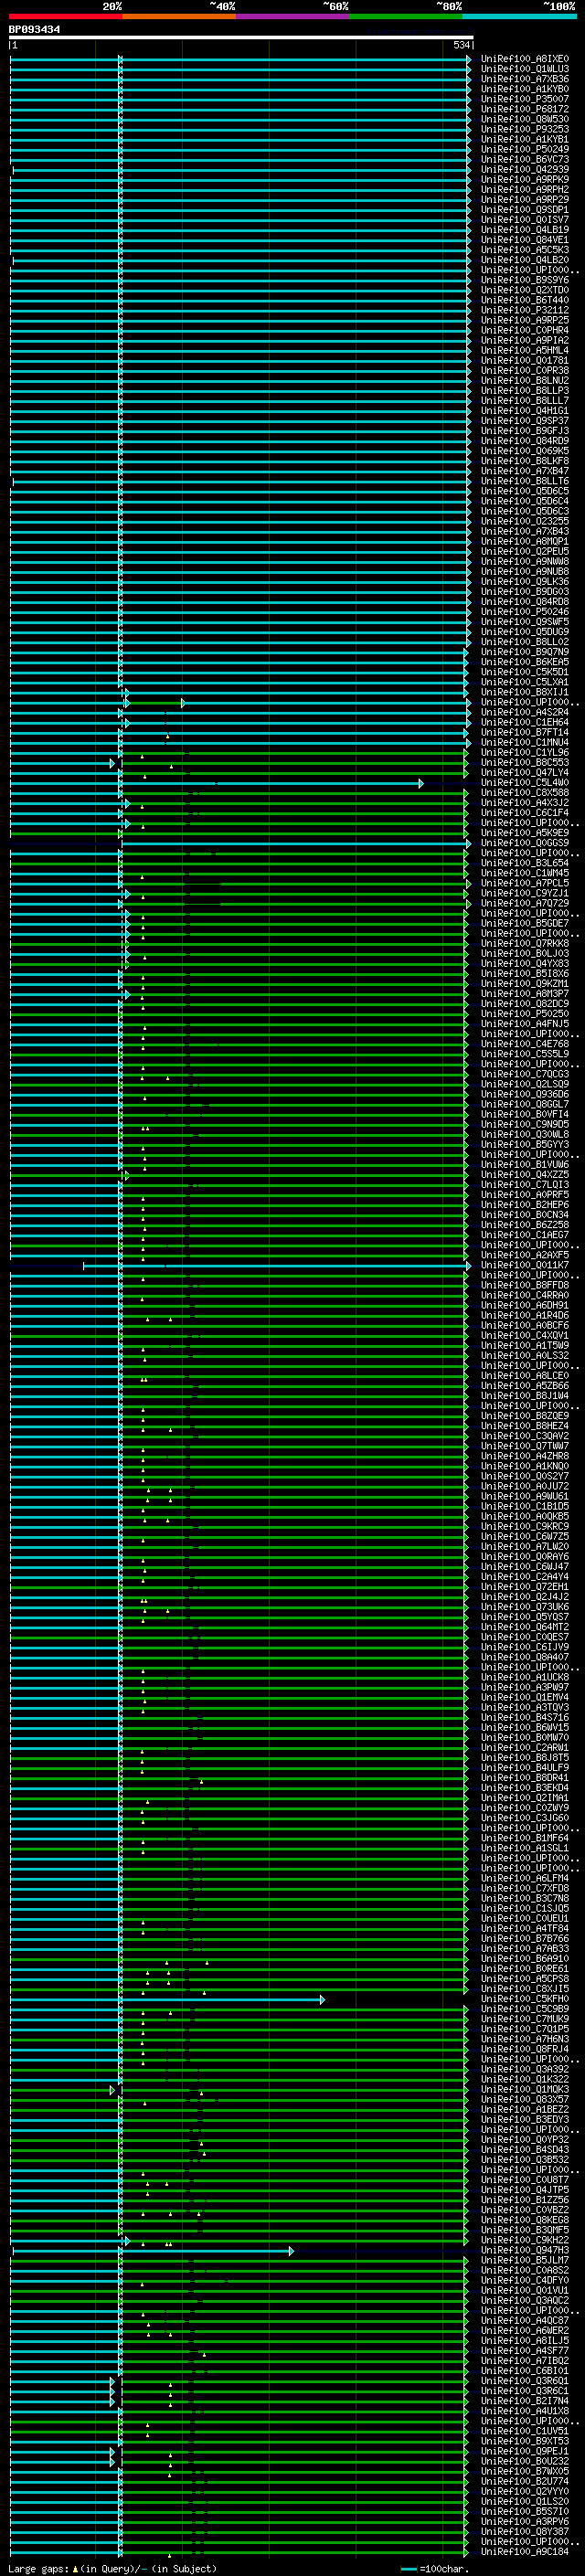Select hit label UniRef100_B9S9Y6

525,280
